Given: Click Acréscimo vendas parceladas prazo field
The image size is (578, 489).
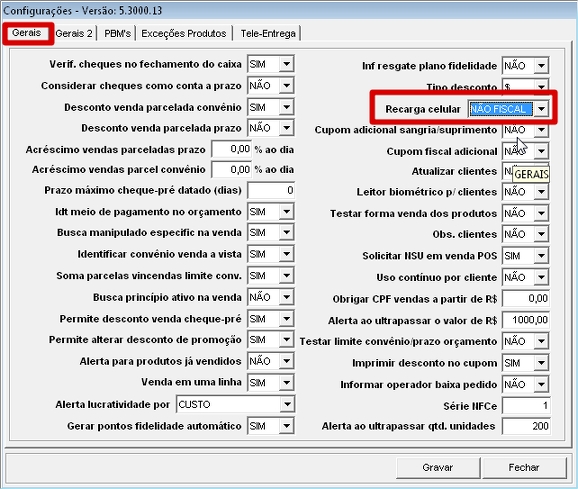Looking at the screenshot, I should coord(231,149).
